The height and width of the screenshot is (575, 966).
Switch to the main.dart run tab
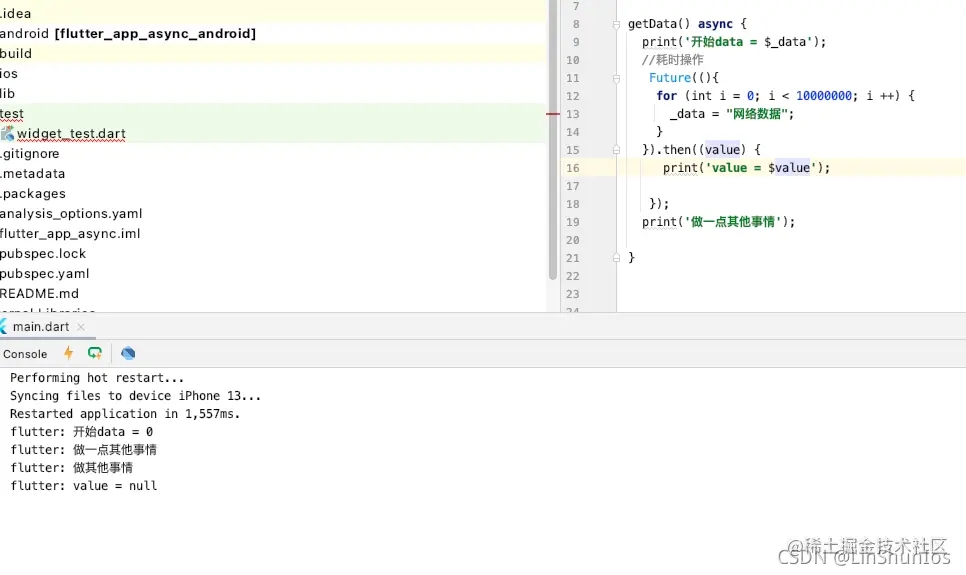click(x=41, y=327)
